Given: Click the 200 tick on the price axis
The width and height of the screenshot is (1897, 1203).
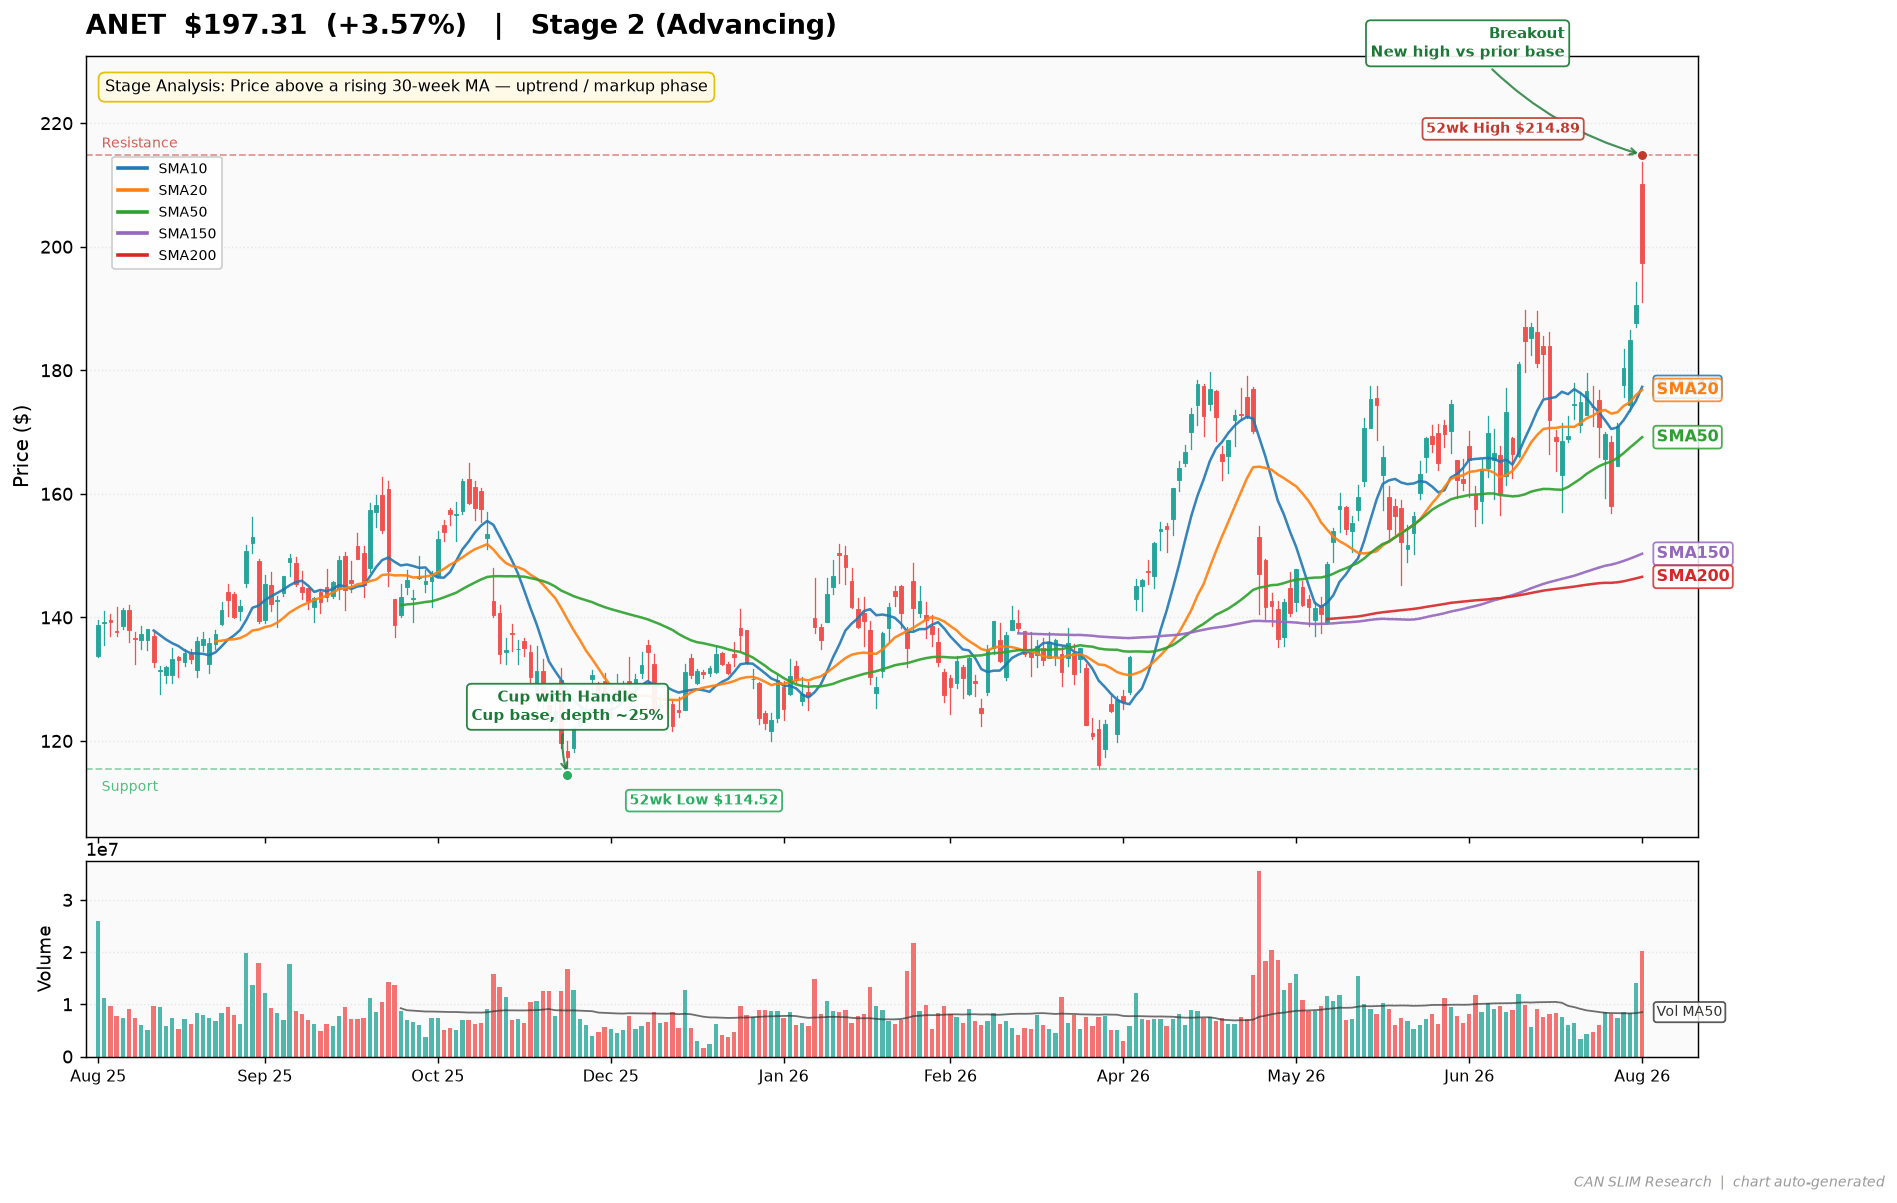Looking at the screenshot, I should click(x=58, y=247).
